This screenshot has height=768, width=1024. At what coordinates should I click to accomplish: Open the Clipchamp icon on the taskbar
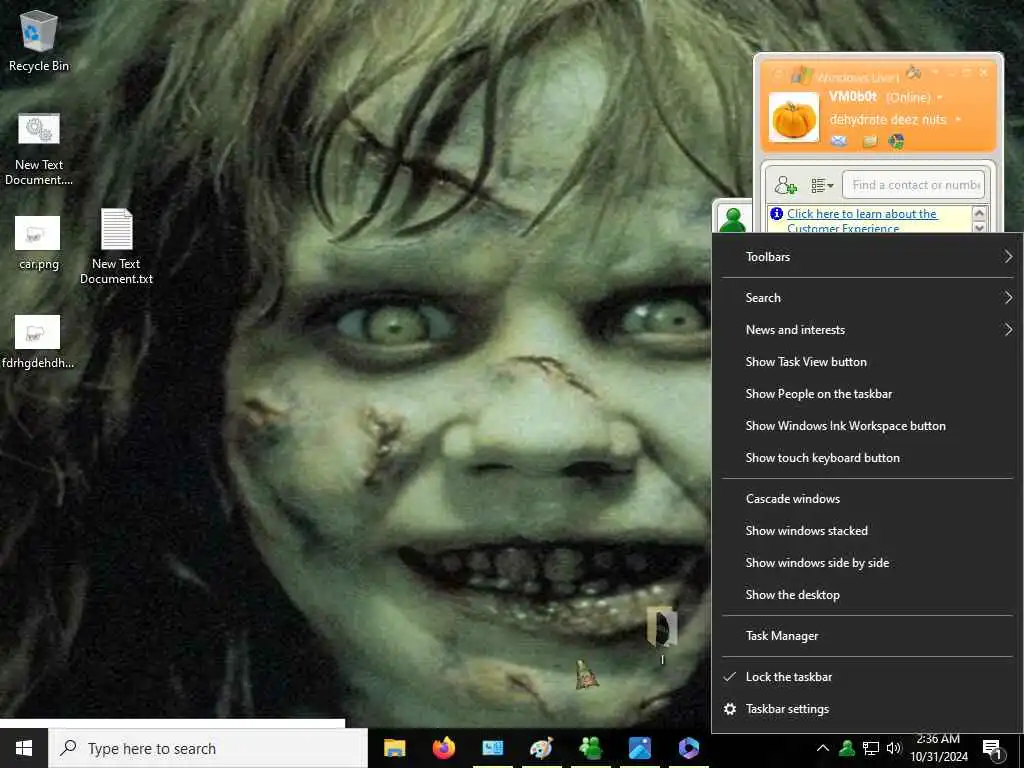688,748
